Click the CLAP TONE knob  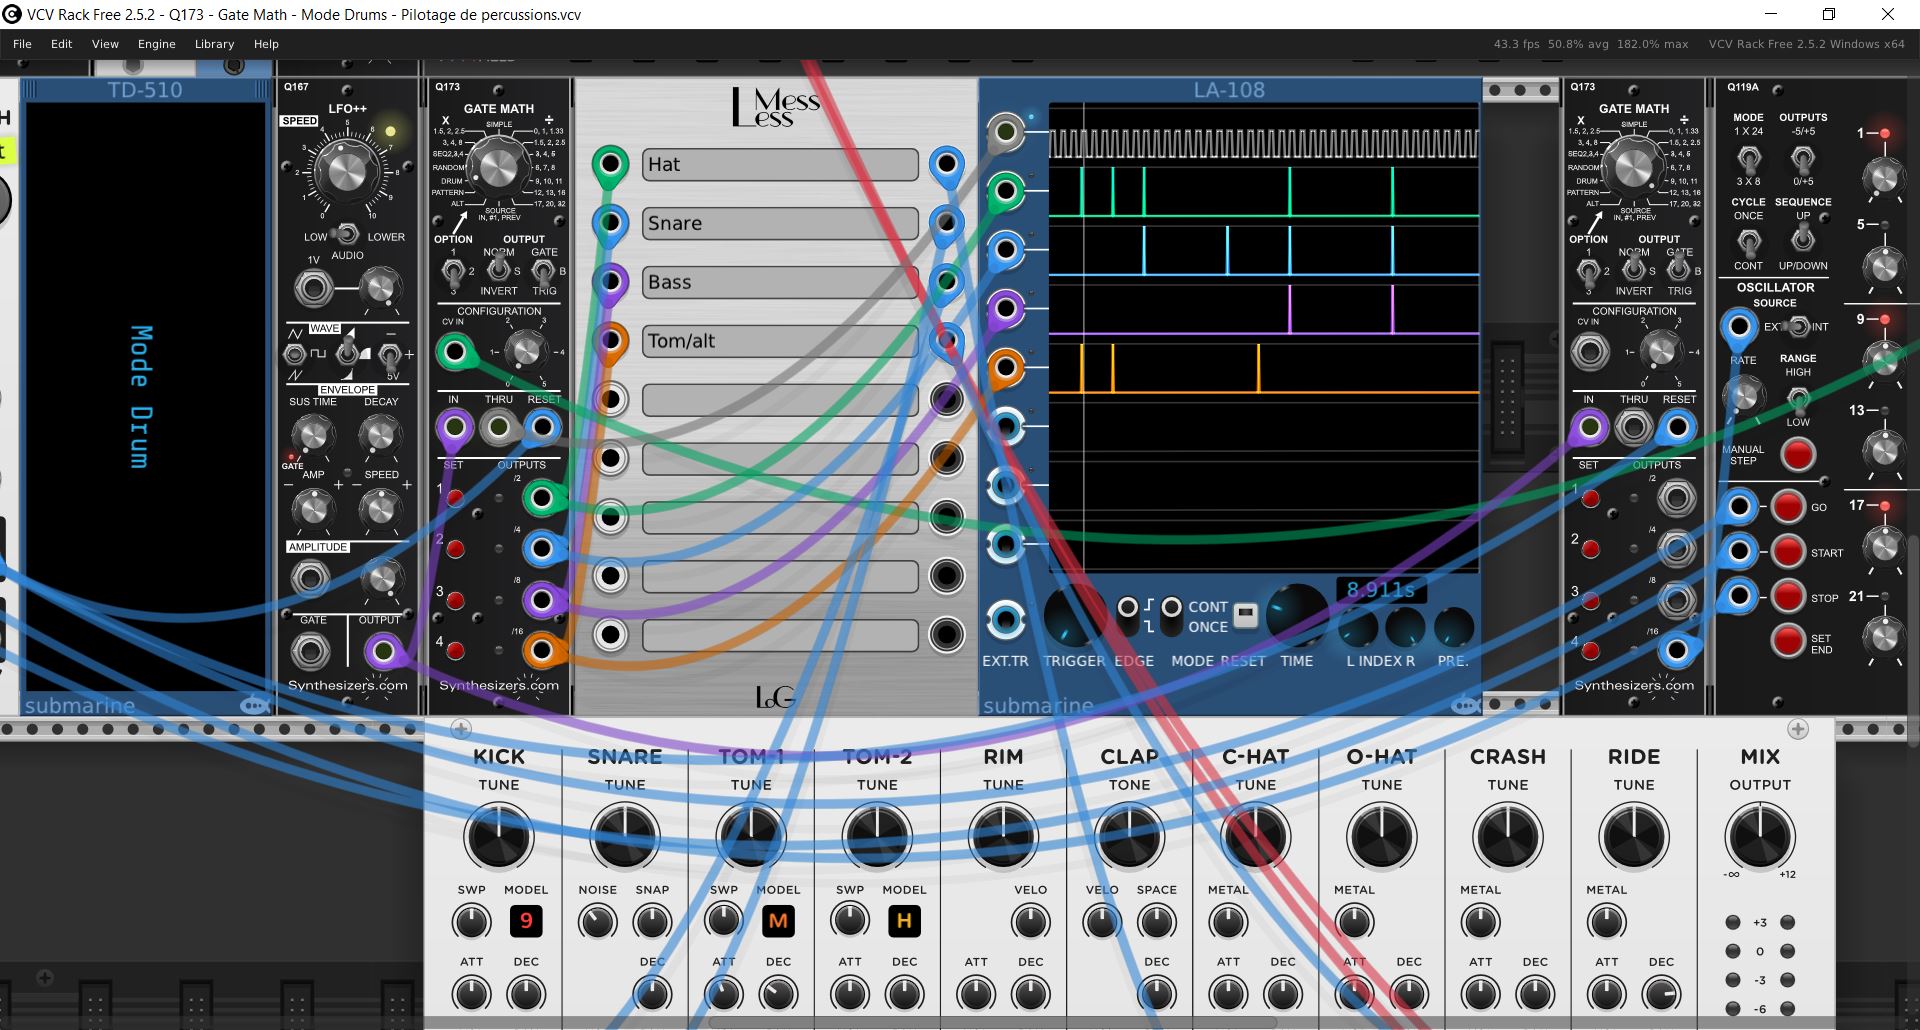[x=1129, y=837]
